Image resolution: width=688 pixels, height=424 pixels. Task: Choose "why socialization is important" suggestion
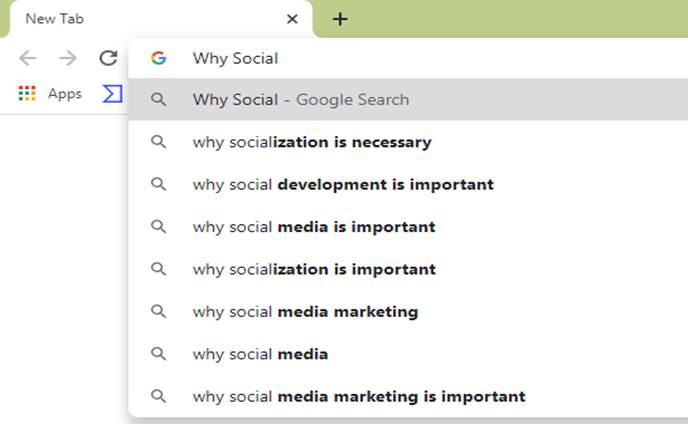coord(408,269)
